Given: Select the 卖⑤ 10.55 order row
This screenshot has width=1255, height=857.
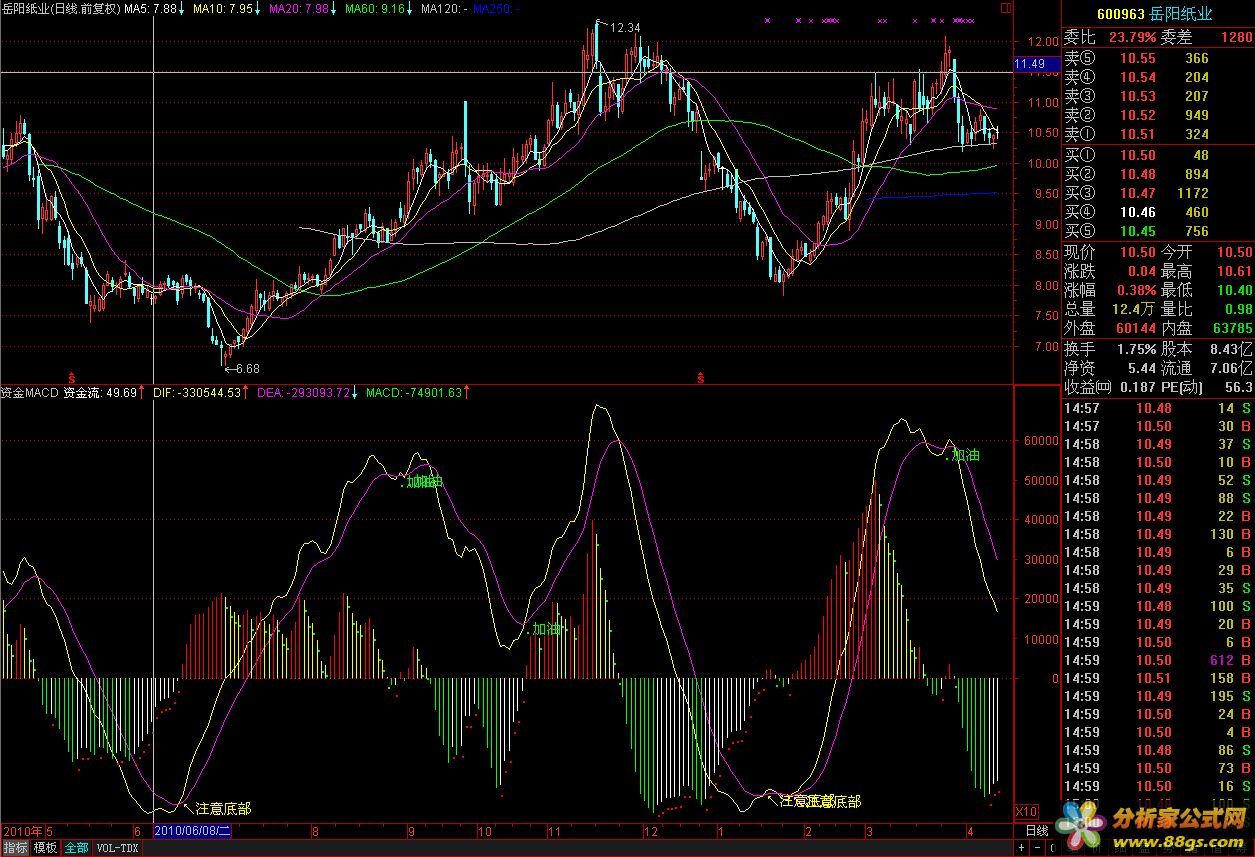Looking at the screenshot, I should point(1157,58).
